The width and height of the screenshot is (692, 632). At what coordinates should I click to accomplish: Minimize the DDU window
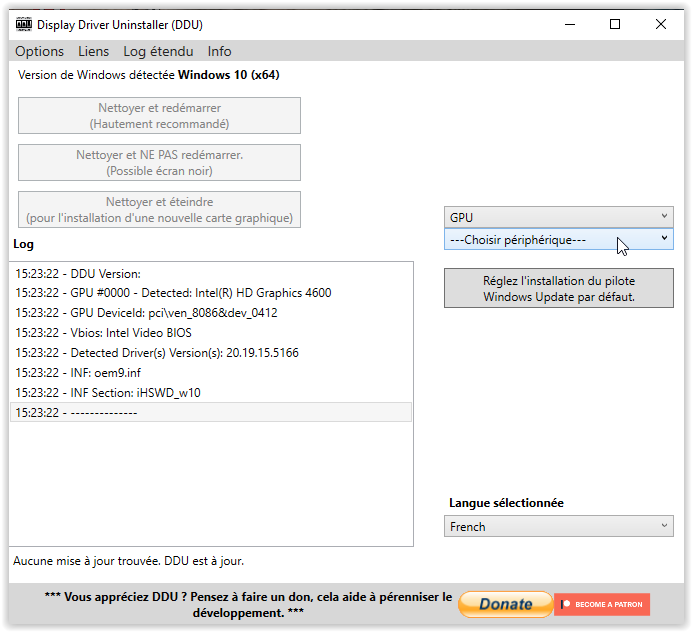tap(570, 24)
